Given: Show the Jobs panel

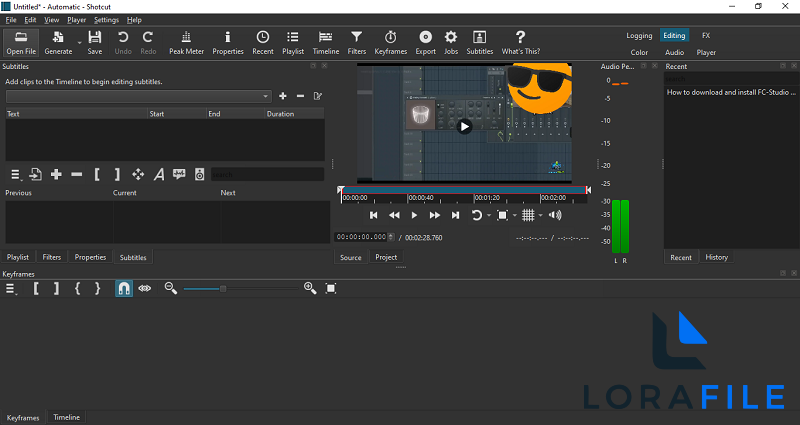Looking at the screenshot, I should click(x=451, y=43).
